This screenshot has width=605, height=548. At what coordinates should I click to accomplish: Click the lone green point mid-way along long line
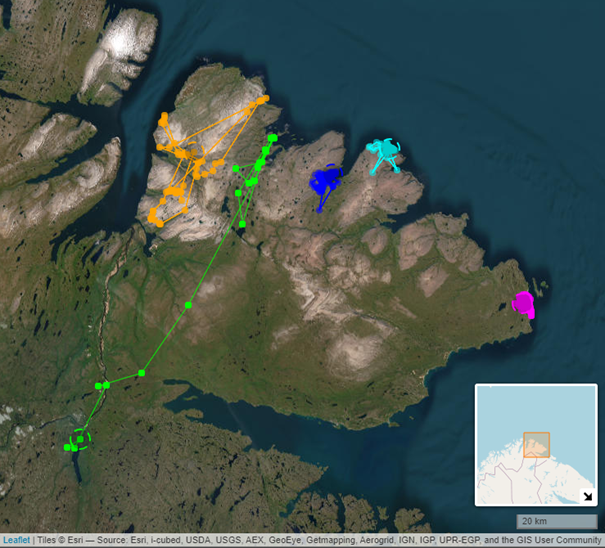click(x=188, y=304)
